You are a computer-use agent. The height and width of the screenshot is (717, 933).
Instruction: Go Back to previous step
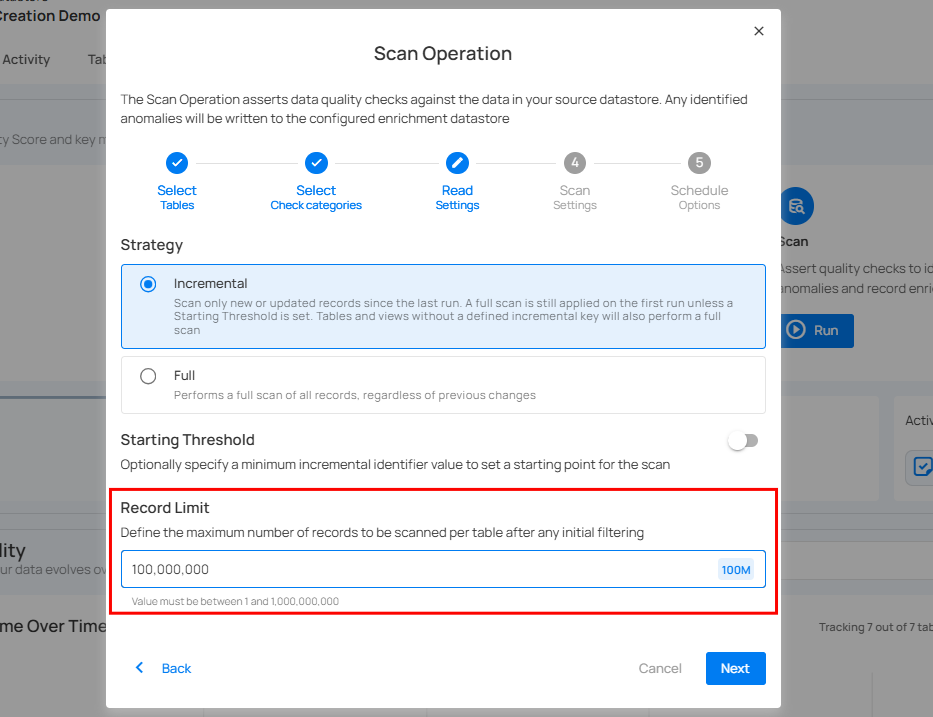[176, 669]
